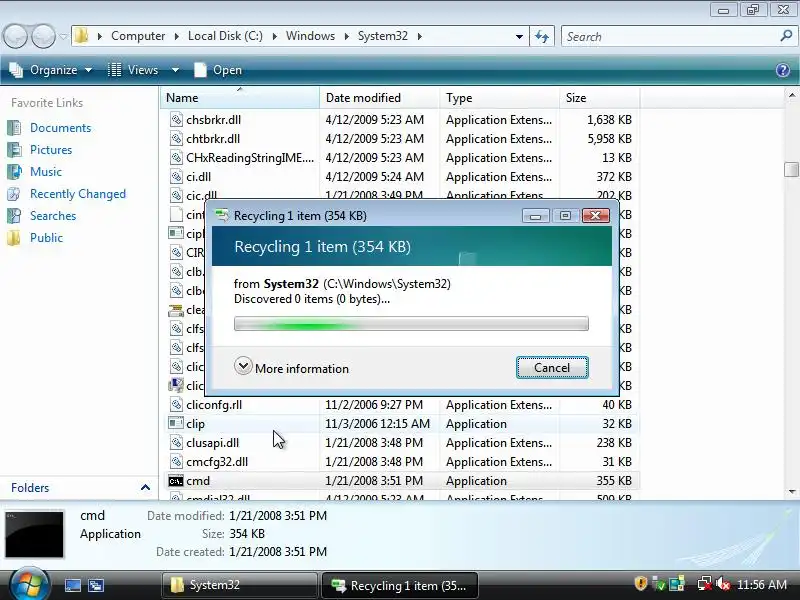Sort by Size column header

[599, 97]
